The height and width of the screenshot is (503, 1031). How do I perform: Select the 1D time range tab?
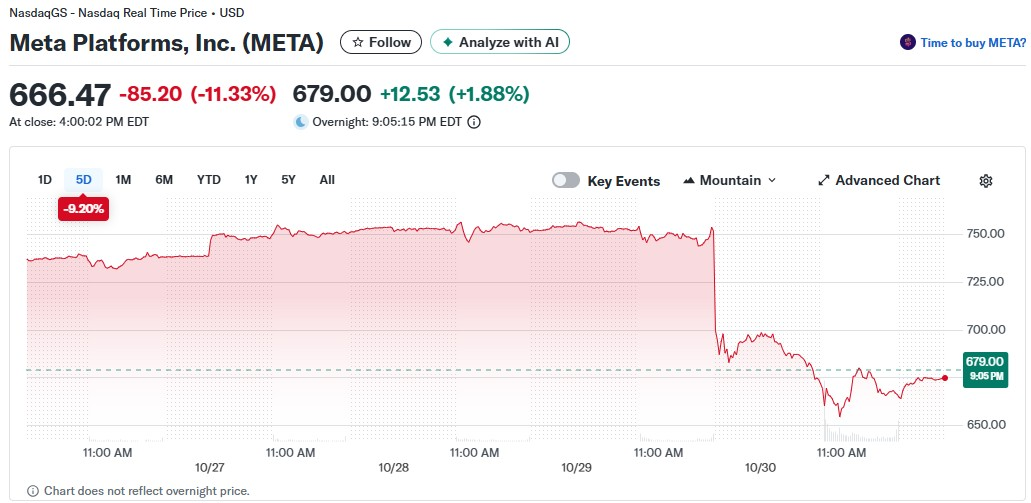point(45,180)
